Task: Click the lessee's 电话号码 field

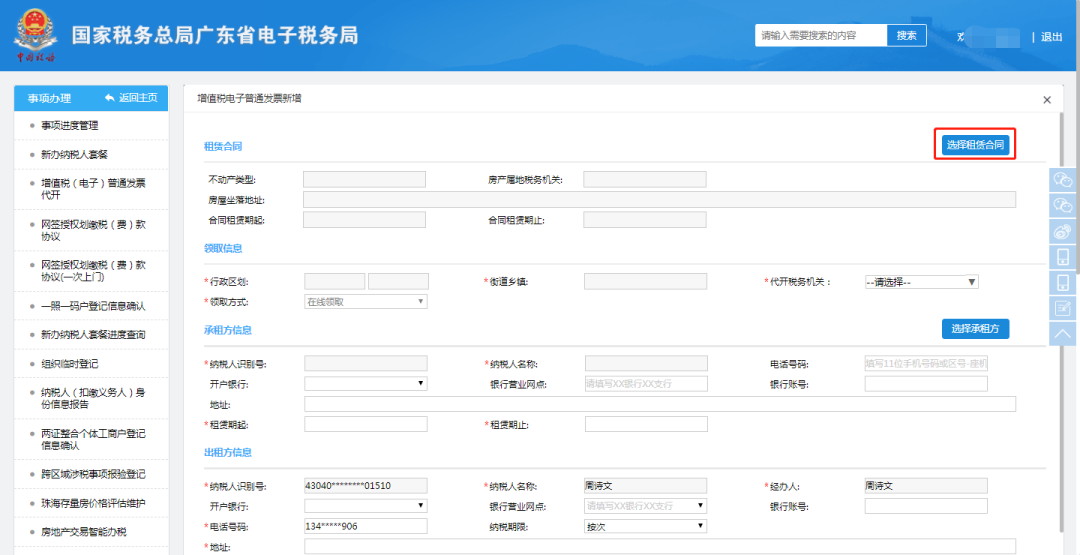Action: tap(926, 364)
